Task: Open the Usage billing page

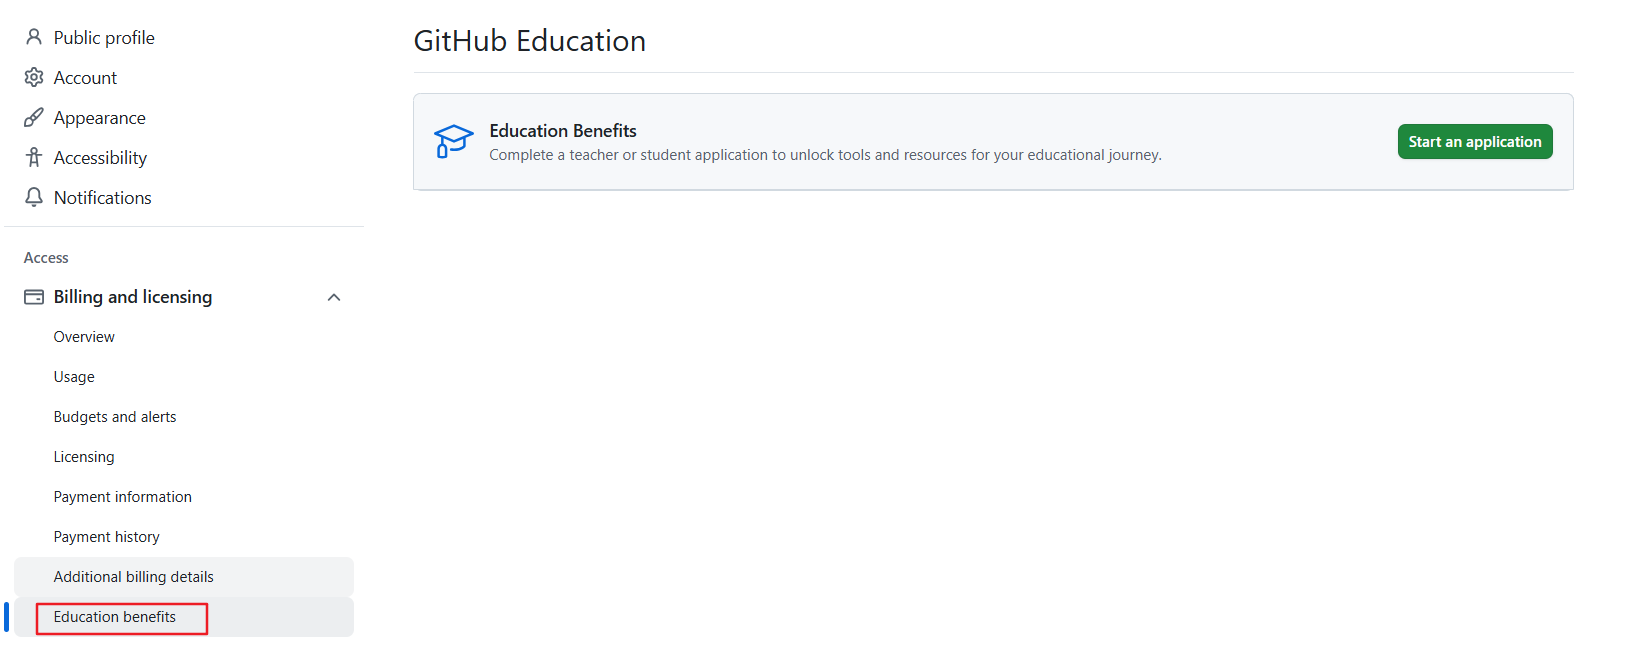Action: (74, 377)
